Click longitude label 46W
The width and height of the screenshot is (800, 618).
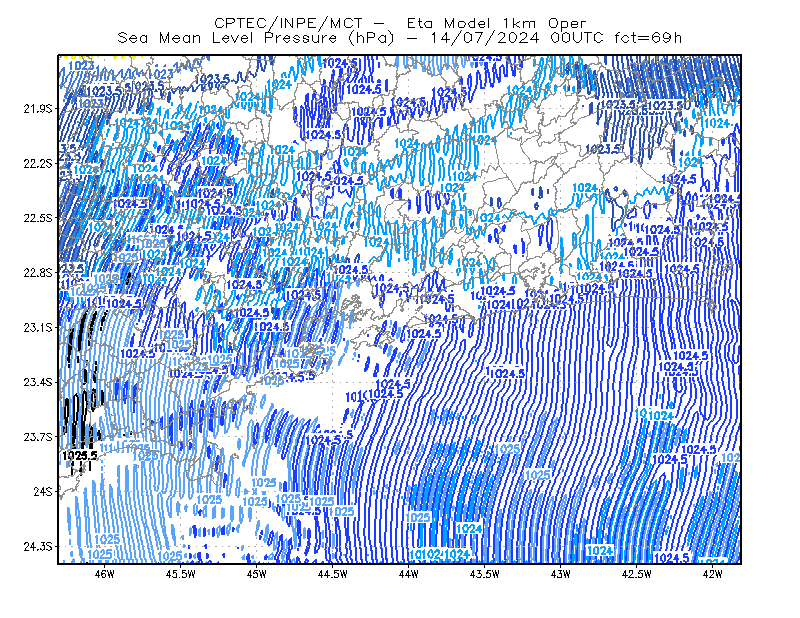[x=105, y=574]
